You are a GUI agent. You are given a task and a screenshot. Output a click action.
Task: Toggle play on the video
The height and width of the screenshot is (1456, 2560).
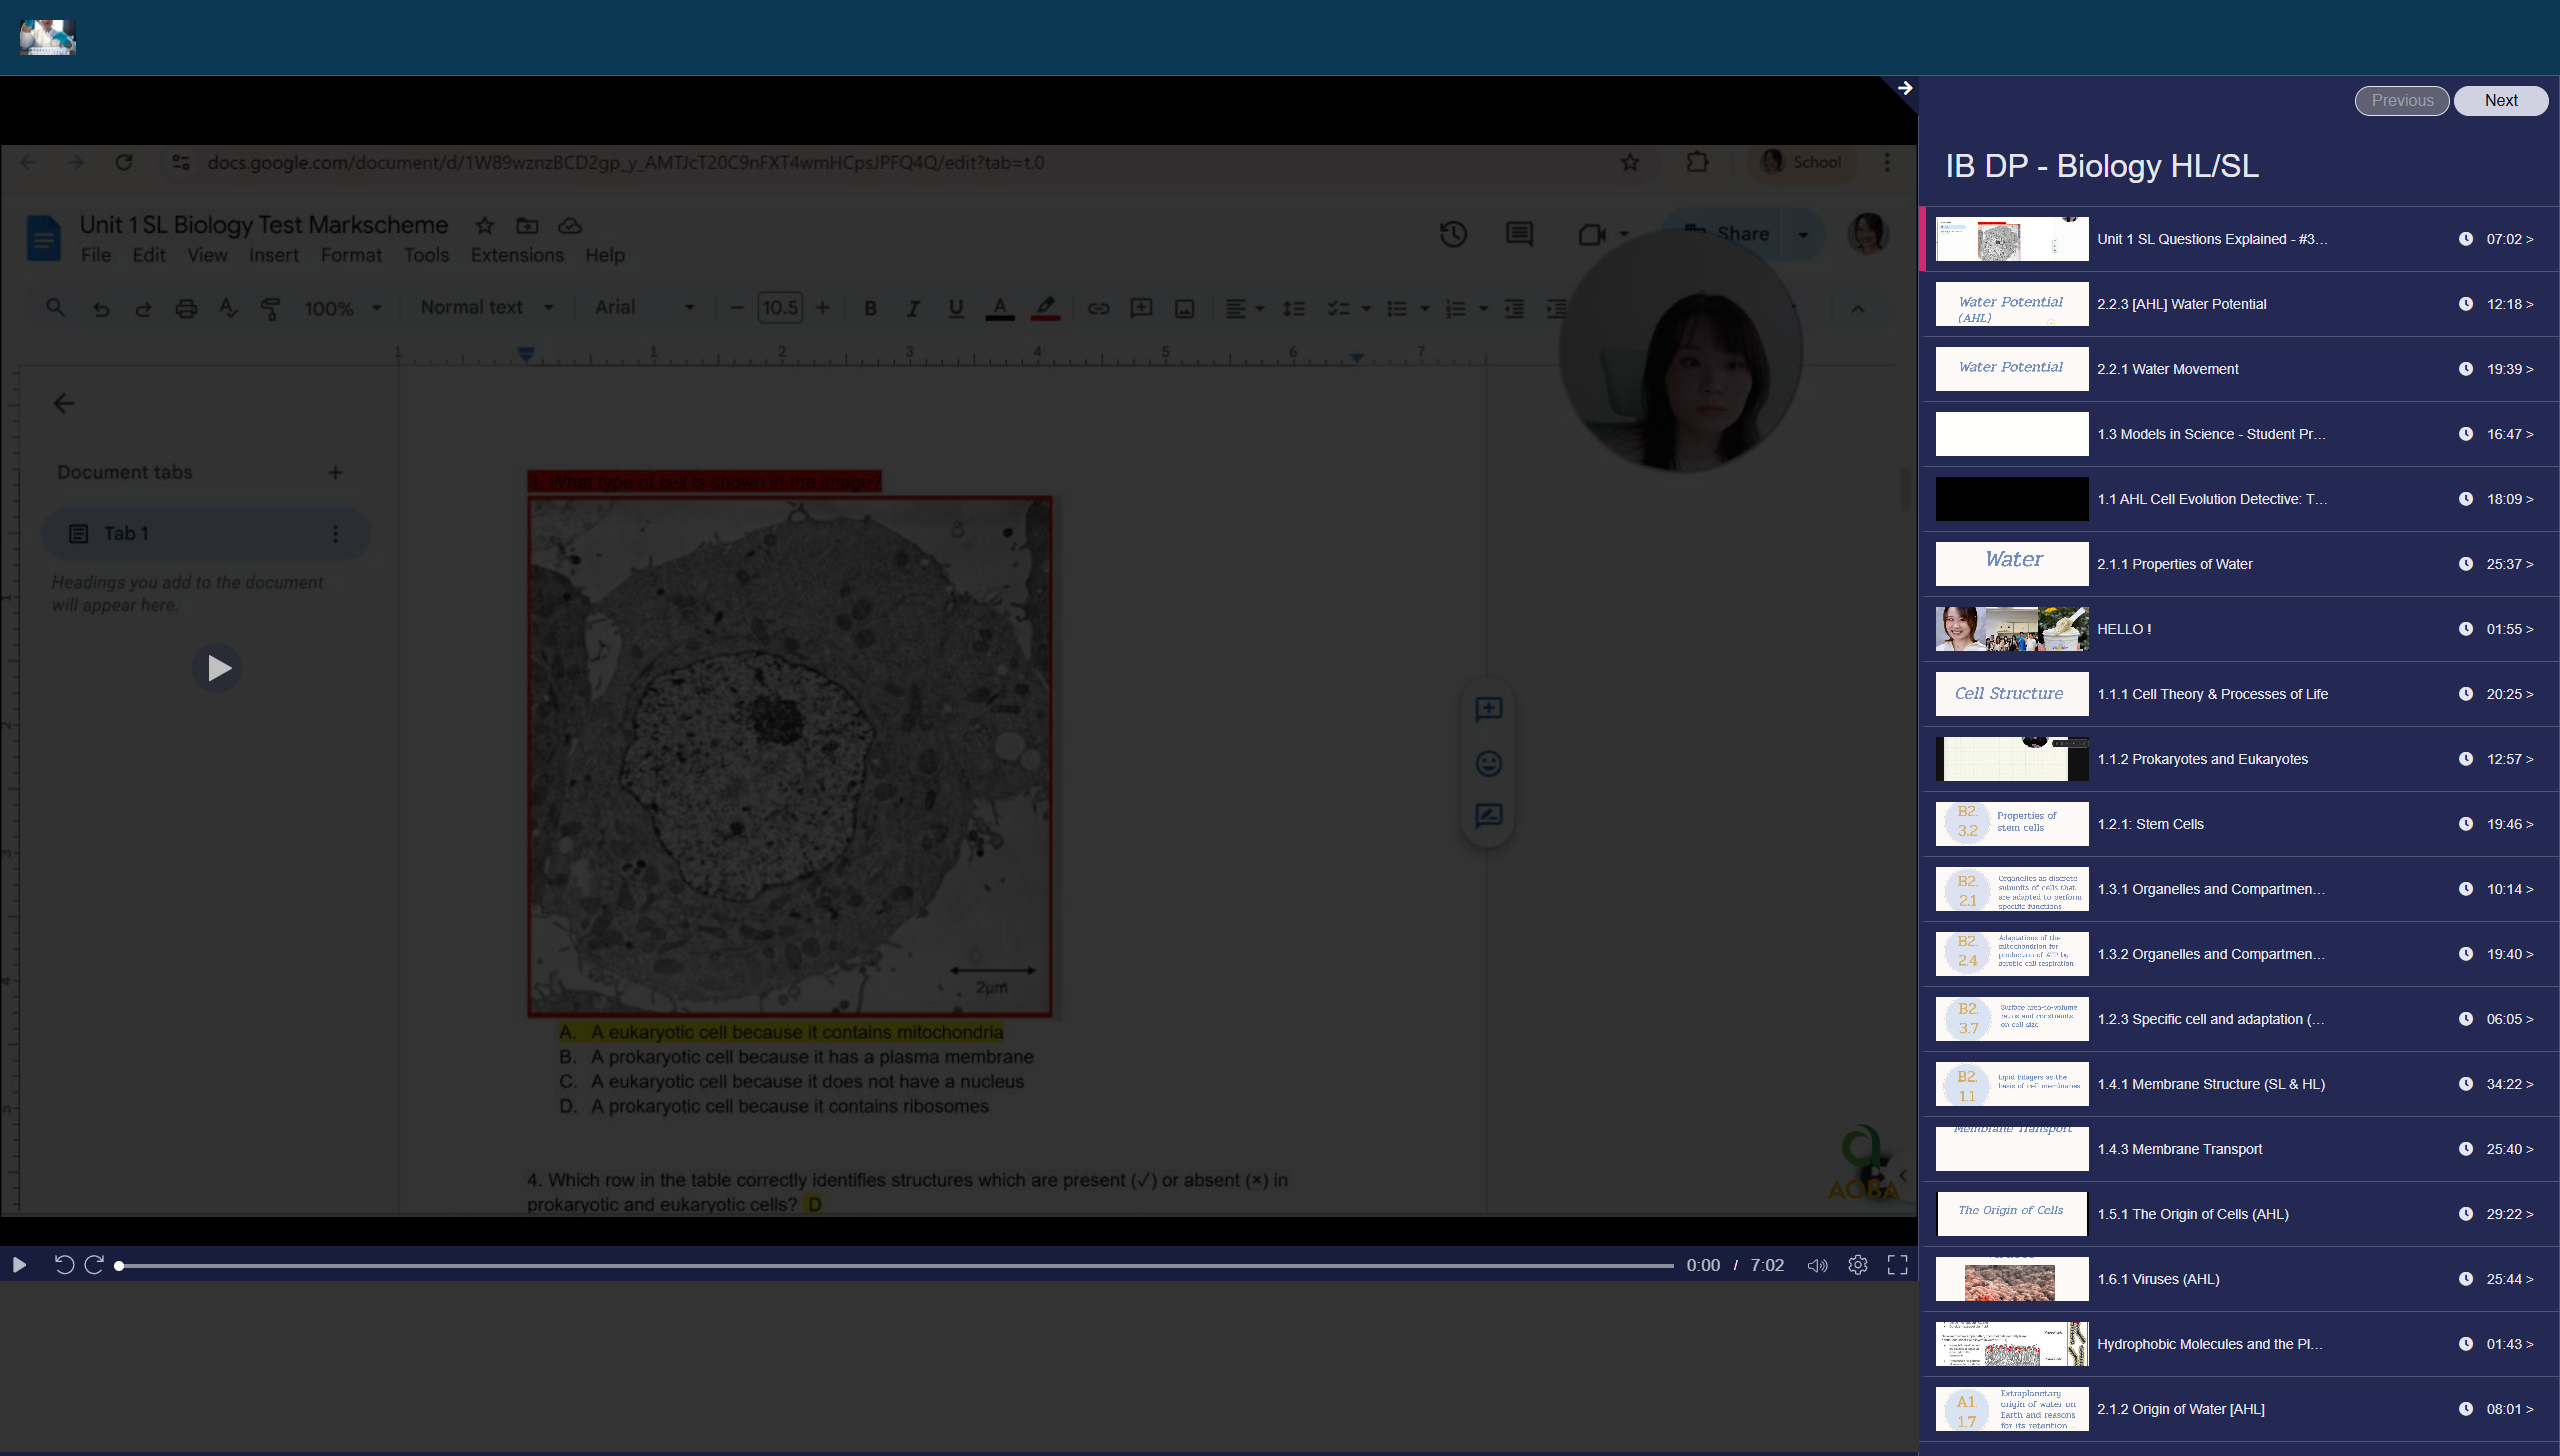18,1264
